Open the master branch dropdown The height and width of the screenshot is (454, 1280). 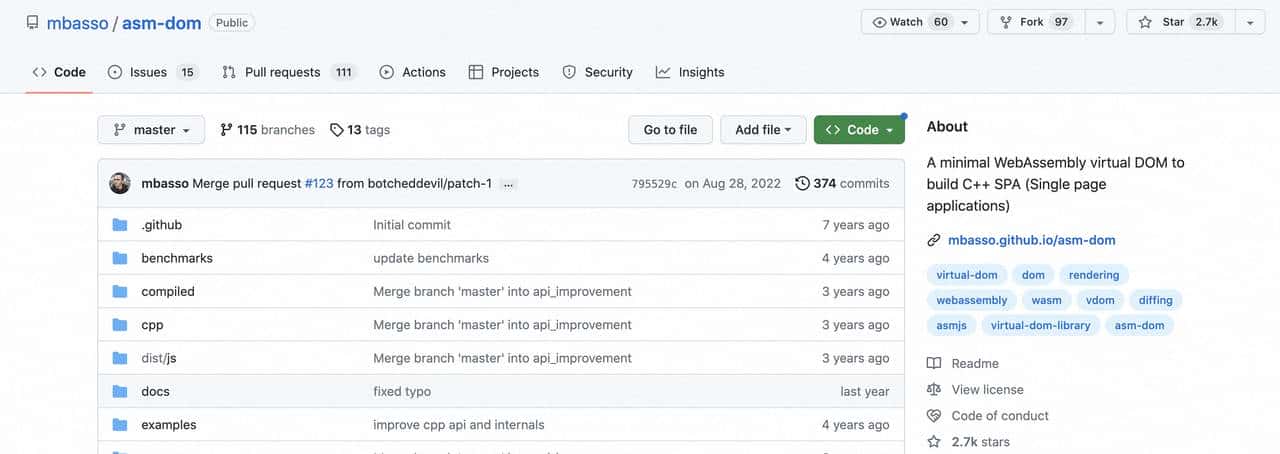point(151,130)
